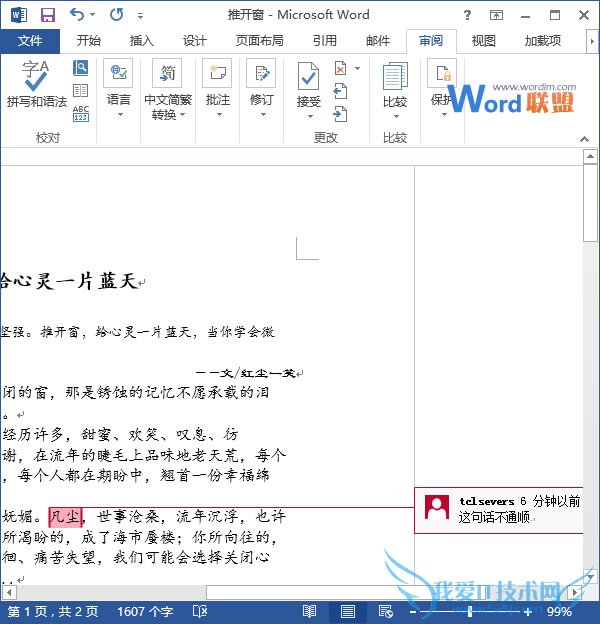Image resolution: width=600 pixels, height=624 pixels.
Task: Expand the 比较 dropdown arrow
Action: (x=396, y=117)
